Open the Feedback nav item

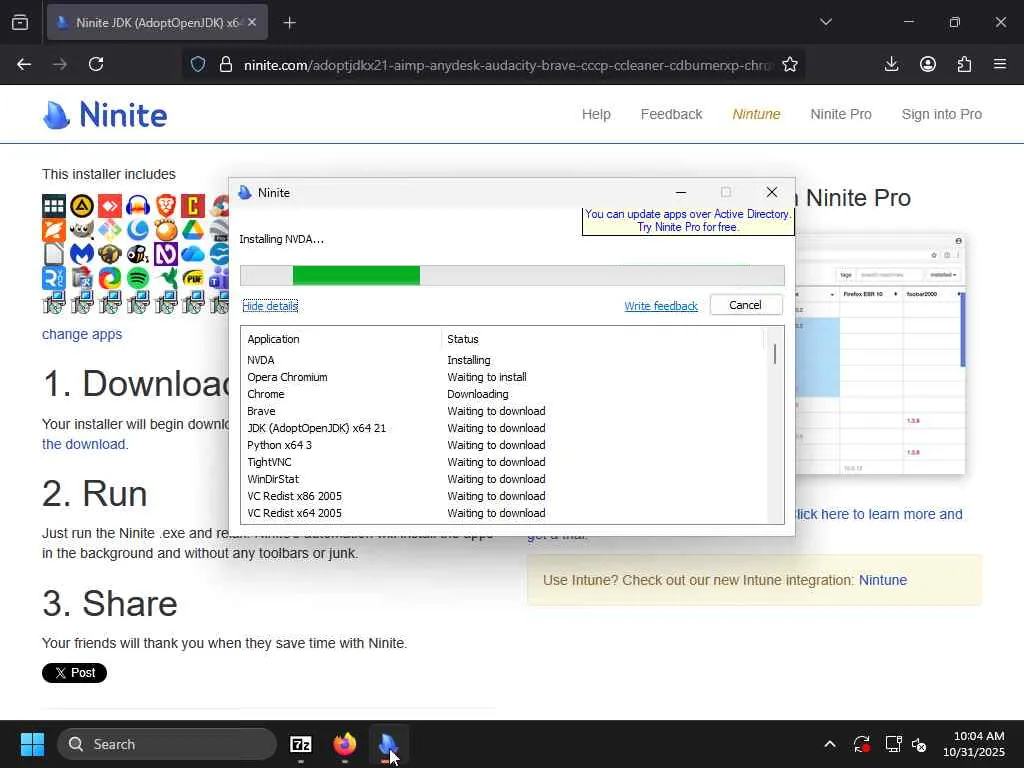click(x=671, y=114)
